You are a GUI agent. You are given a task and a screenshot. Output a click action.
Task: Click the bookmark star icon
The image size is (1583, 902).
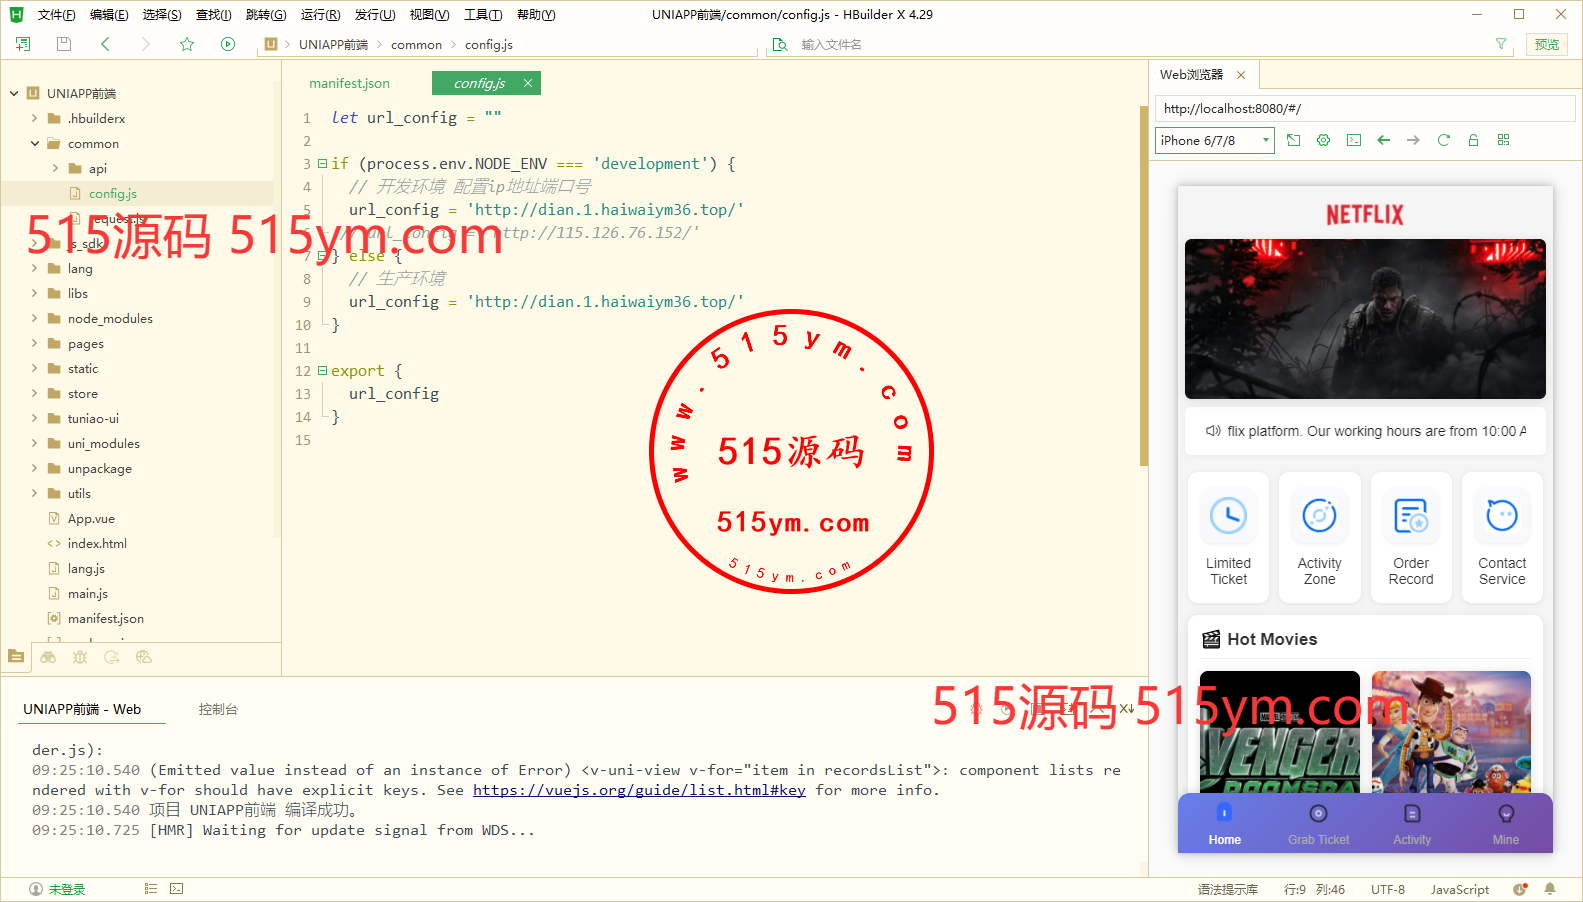(x=187, y=44)
